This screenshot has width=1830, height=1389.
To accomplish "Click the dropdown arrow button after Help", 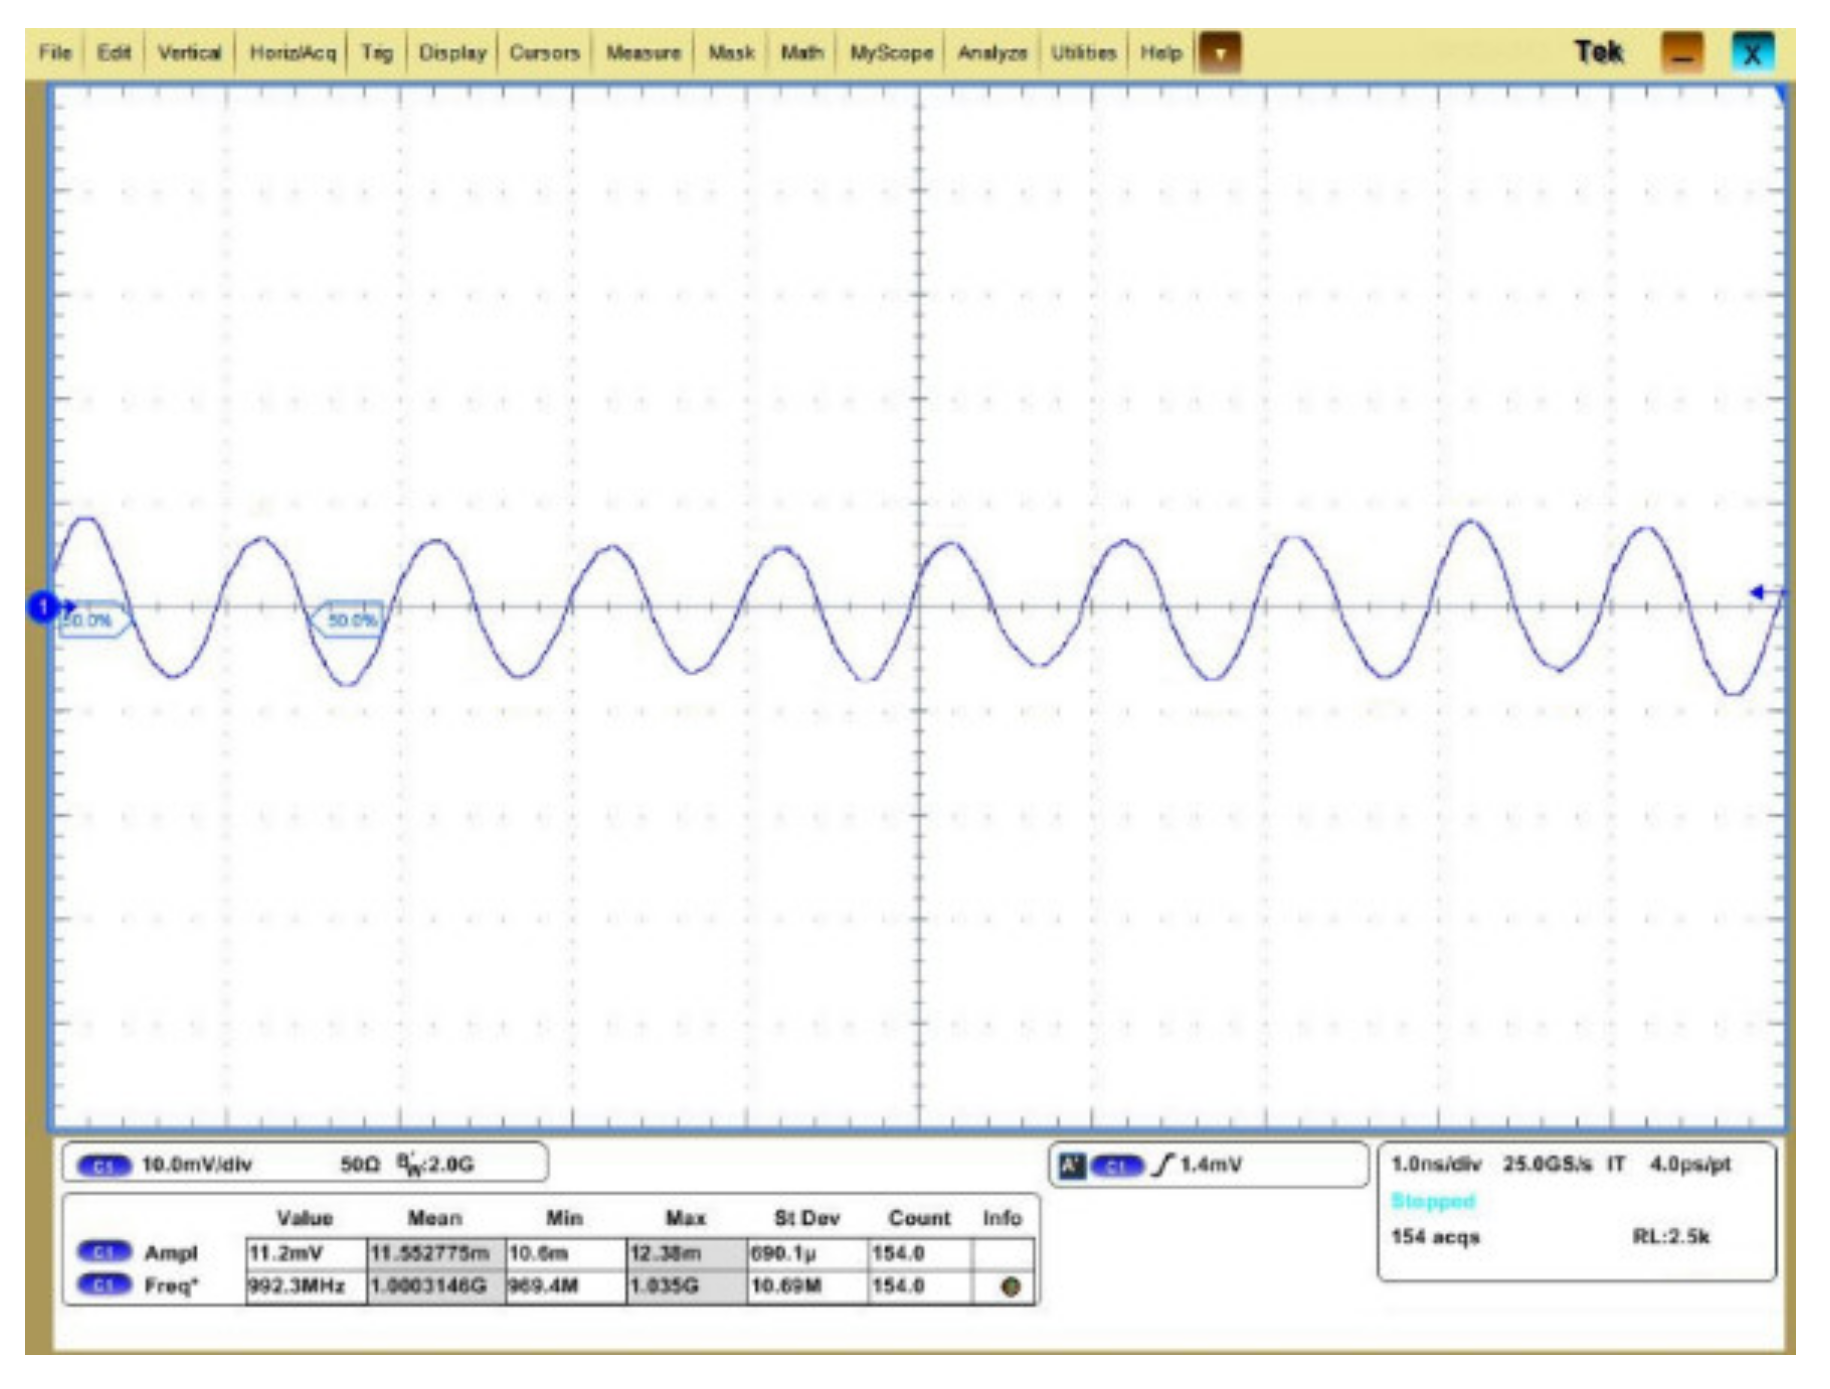I will click(1220, 54).
